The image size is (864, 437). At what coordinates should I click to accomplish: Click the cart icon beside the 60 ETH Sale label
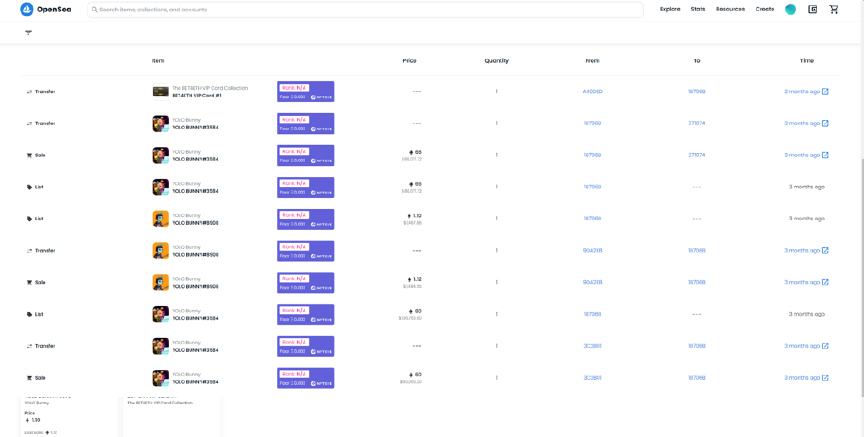pyautogui.click(x=29, y=378)
